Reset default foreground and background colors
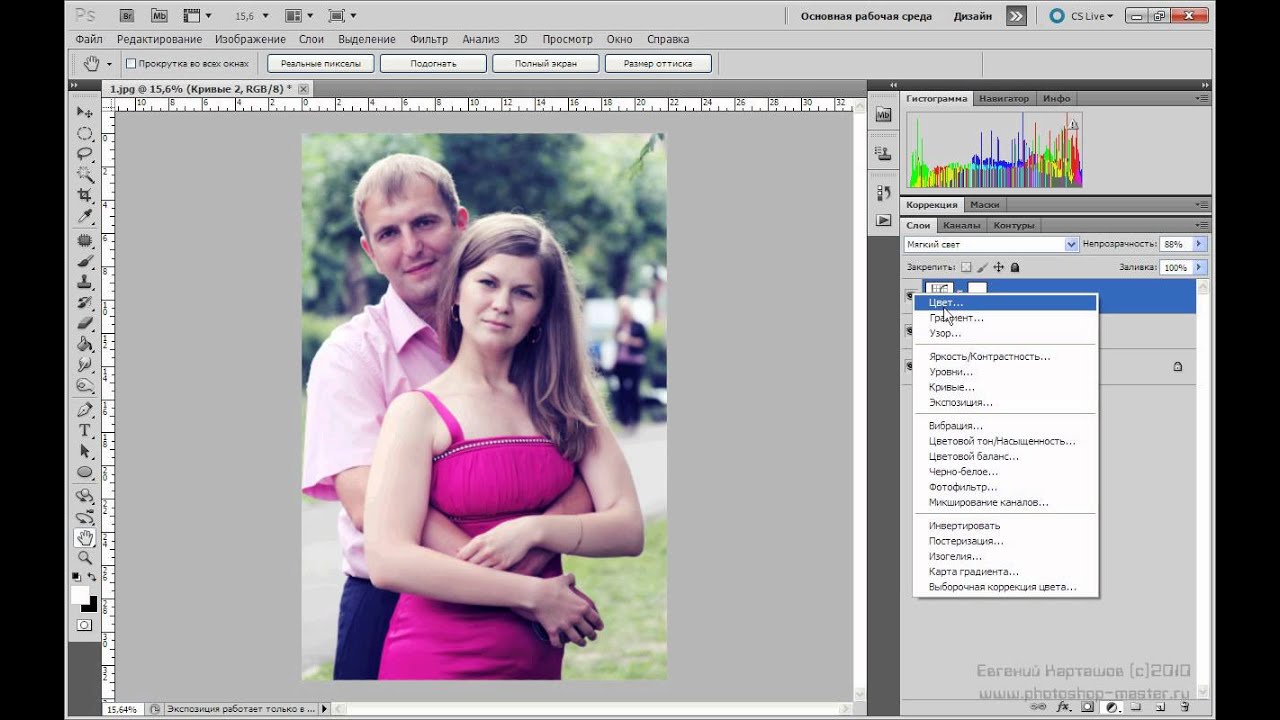The width and height of the screenshot is (1280, 720). point(76,578)
